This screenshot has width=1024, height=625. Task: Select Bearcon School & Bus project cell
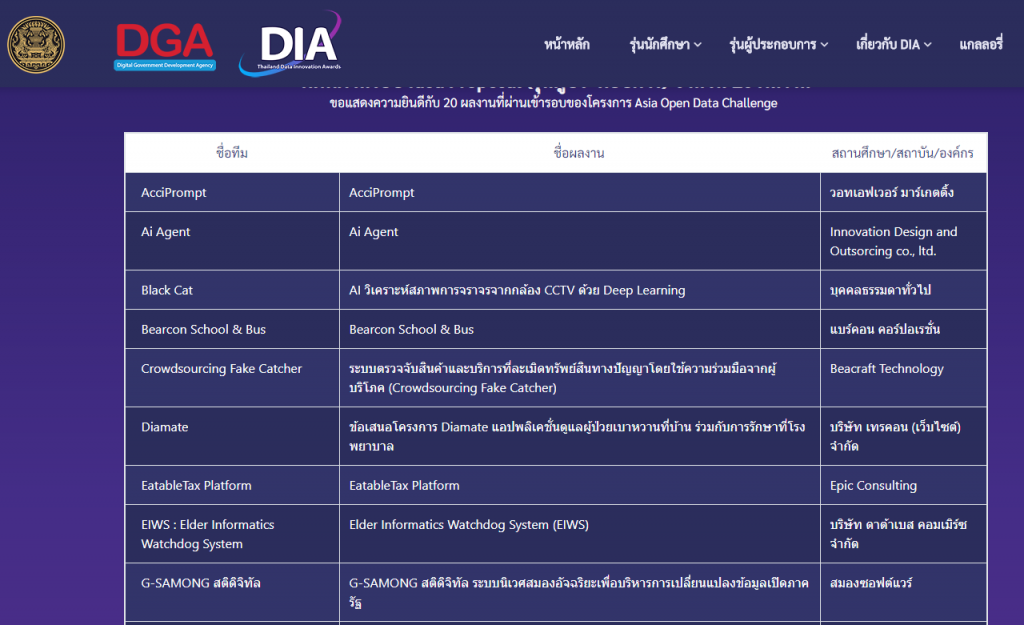coord(579,329)
